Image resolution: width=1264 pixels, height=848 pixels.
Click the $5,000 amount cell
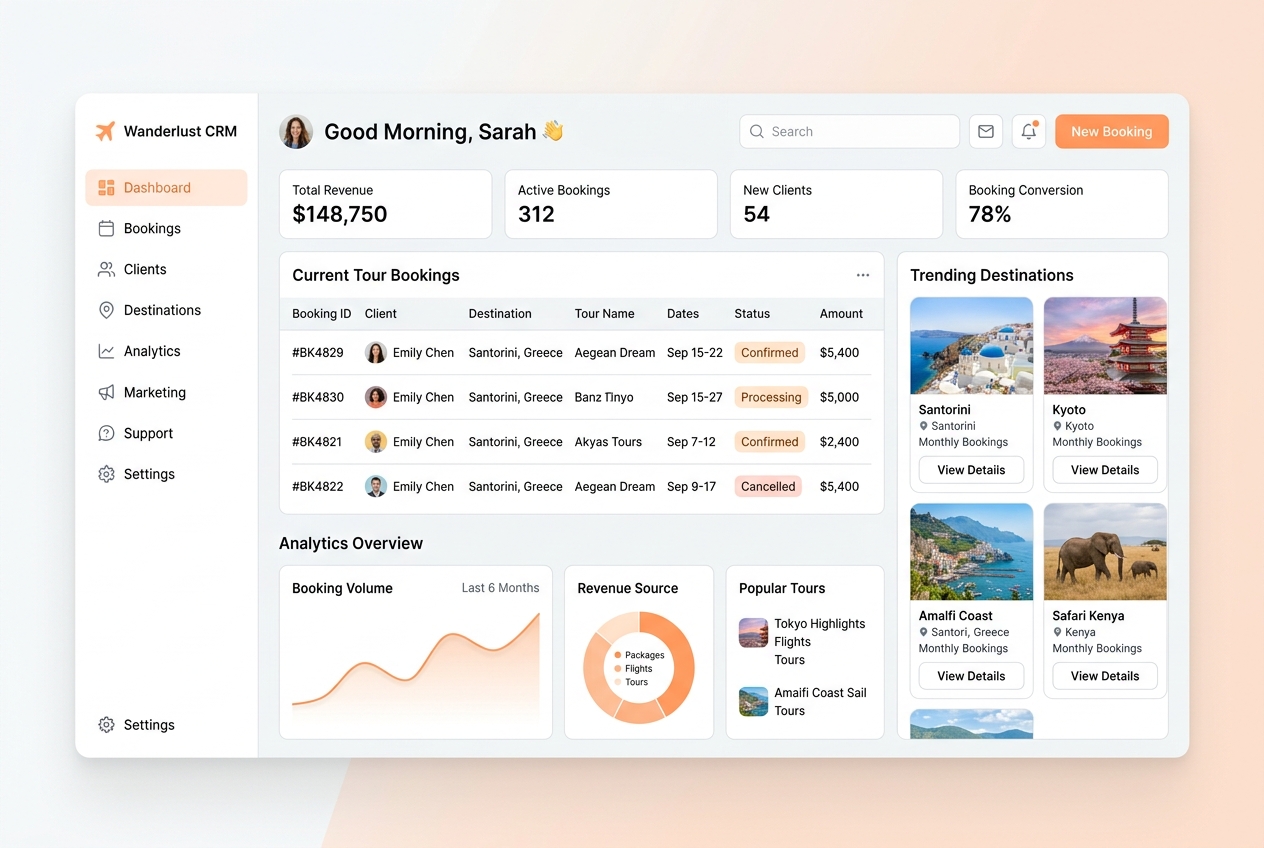[839, 398]
